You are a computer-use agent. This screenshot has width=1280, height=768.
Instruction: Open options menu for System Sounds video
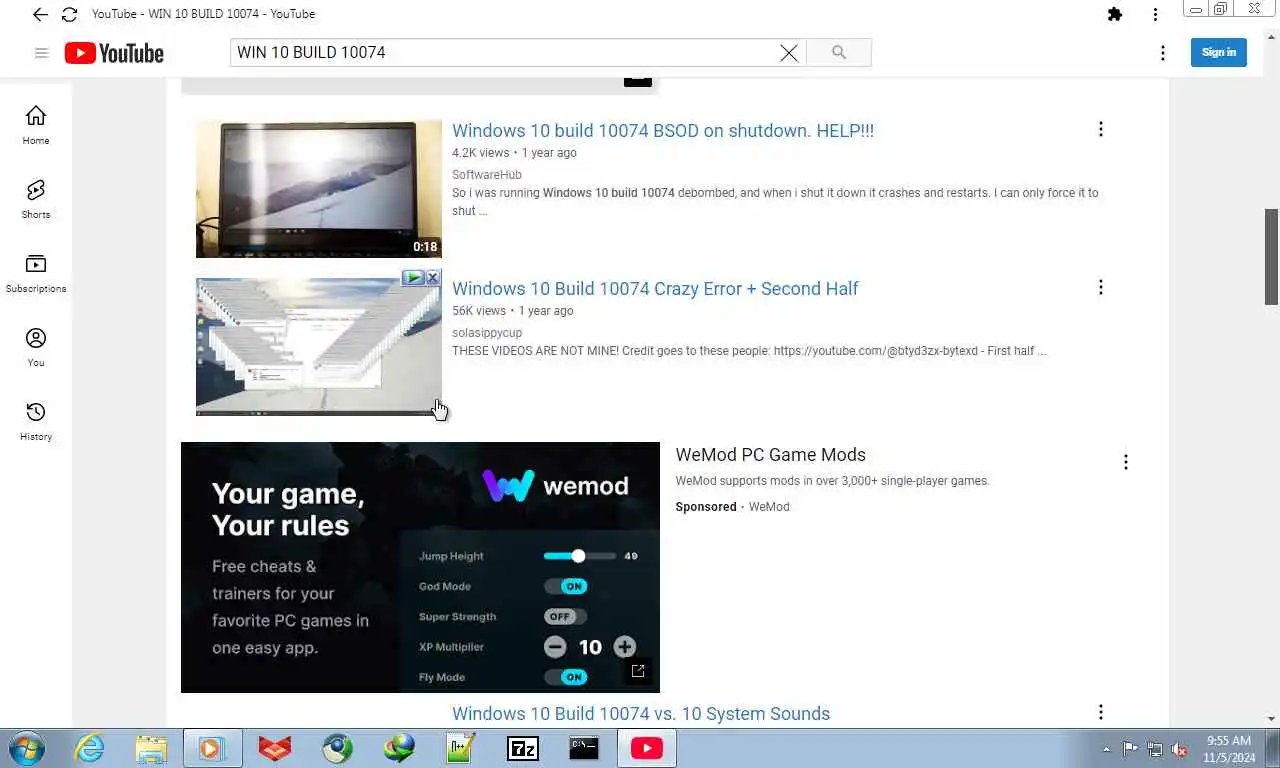click(x=1101, y=712)
